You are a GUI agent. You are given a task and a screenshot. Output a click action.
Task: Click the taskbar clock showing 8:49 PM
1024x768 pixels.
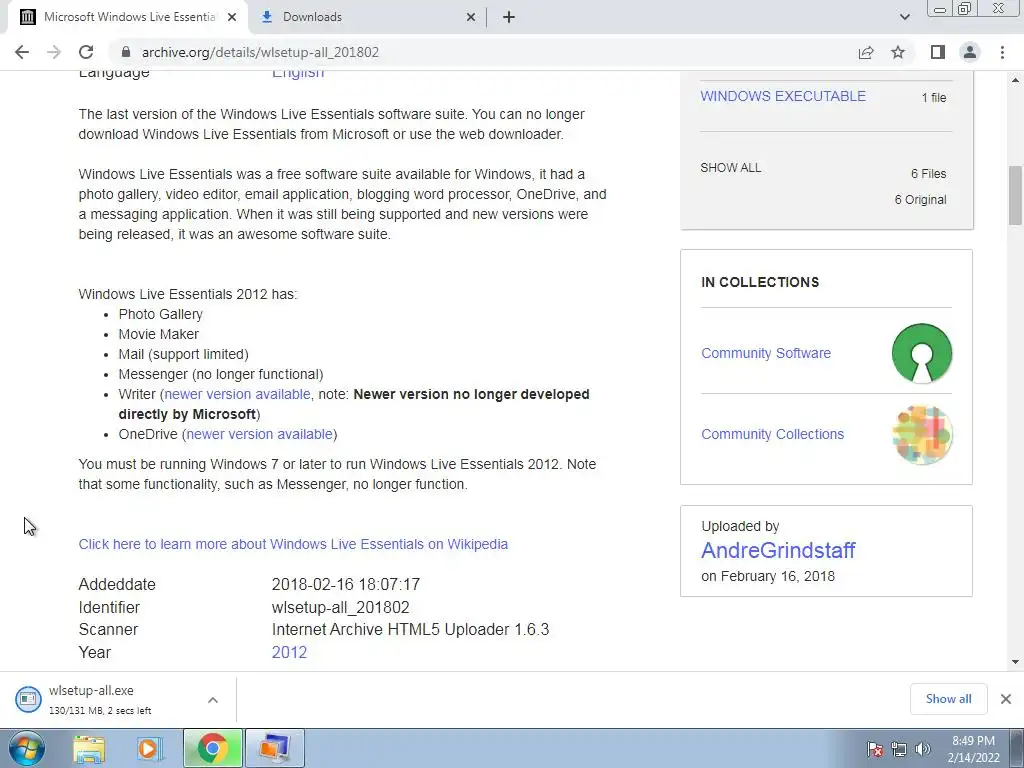[x=973, y=749]
